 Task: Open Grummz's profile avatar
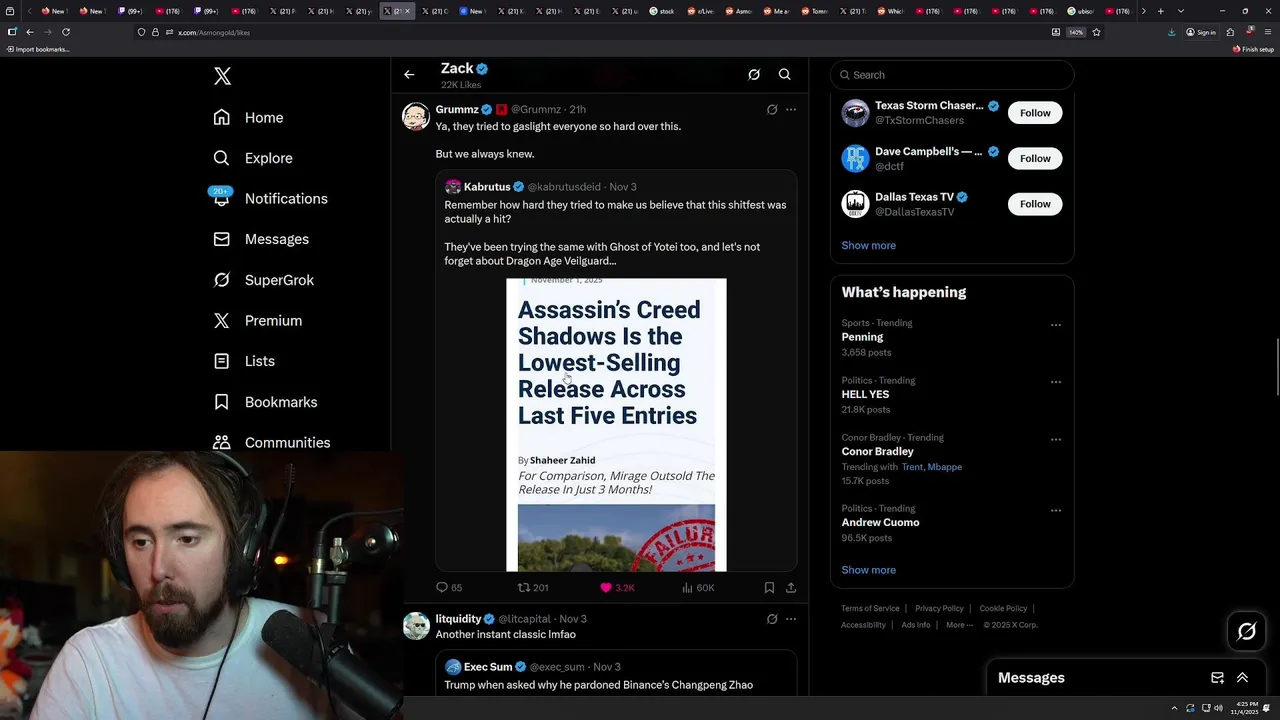click(416, 116)
